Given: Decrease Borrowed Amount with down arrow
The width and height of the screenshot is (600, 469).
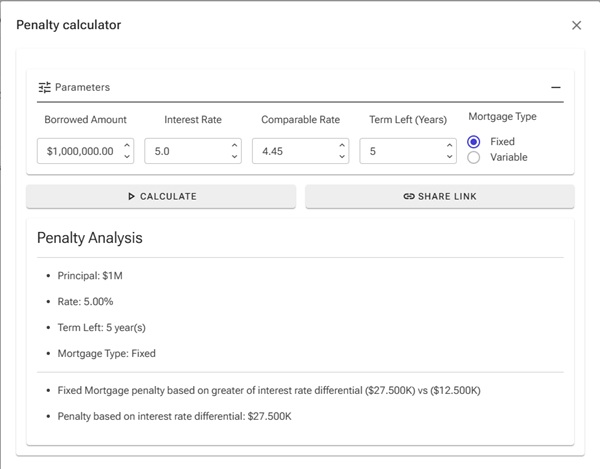Looking at the screenshot, I should [x=126, y=157].
